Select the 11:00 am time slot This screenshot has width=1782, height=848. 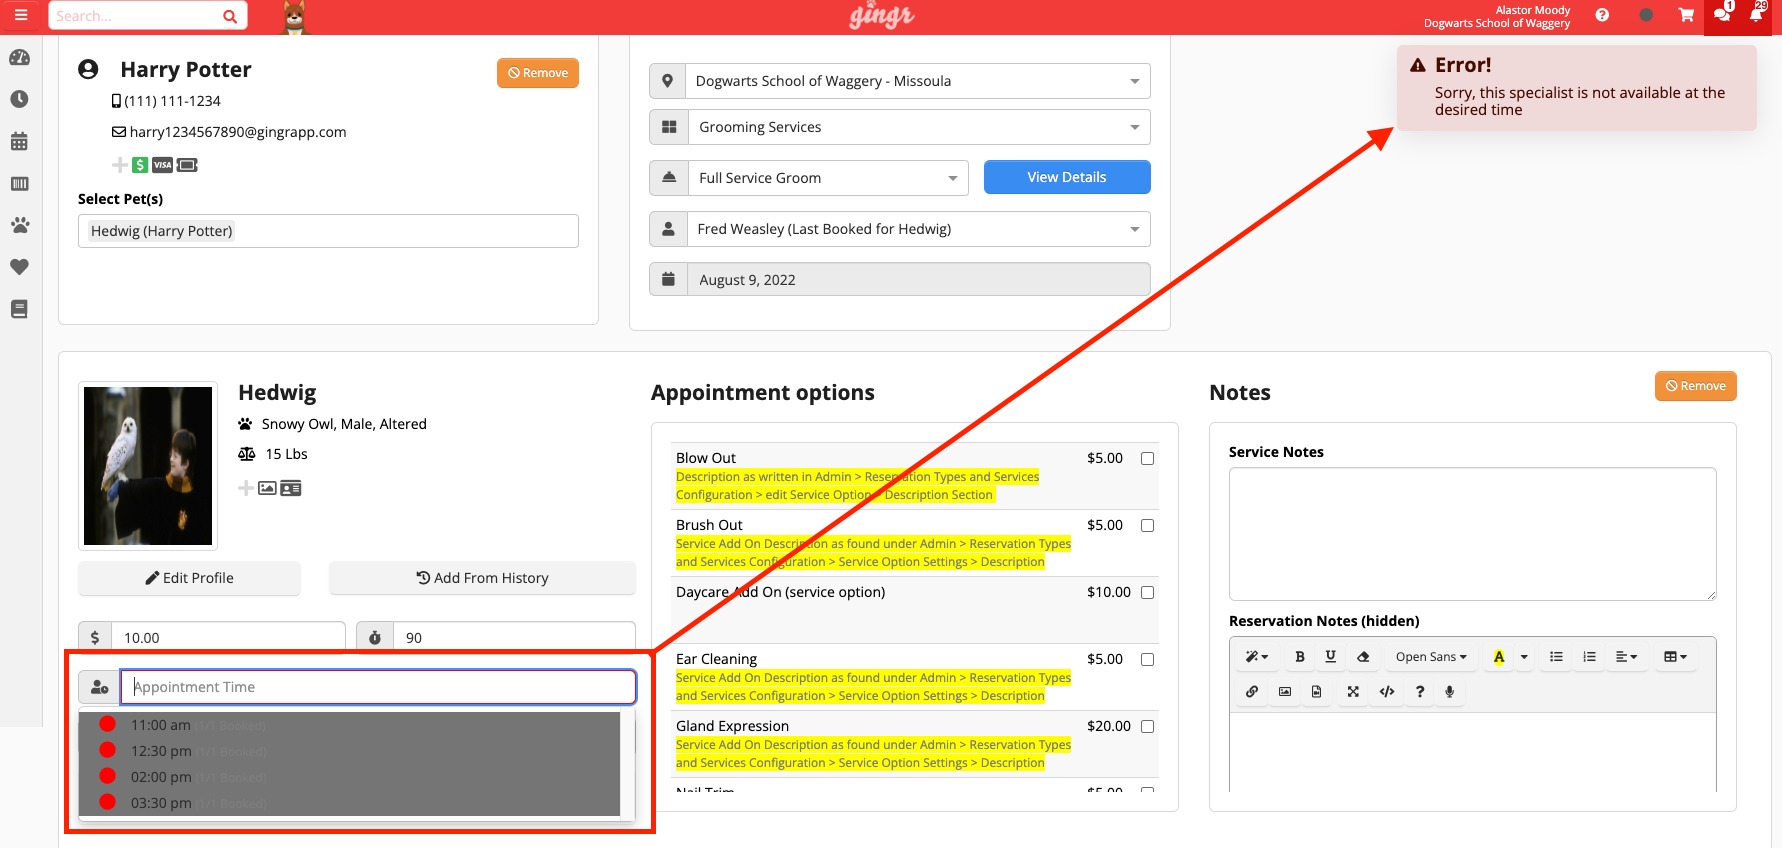coord(350,725)
